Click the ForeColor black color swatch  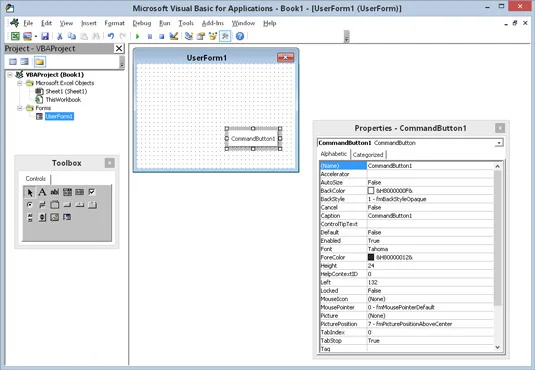click(371, 257)
